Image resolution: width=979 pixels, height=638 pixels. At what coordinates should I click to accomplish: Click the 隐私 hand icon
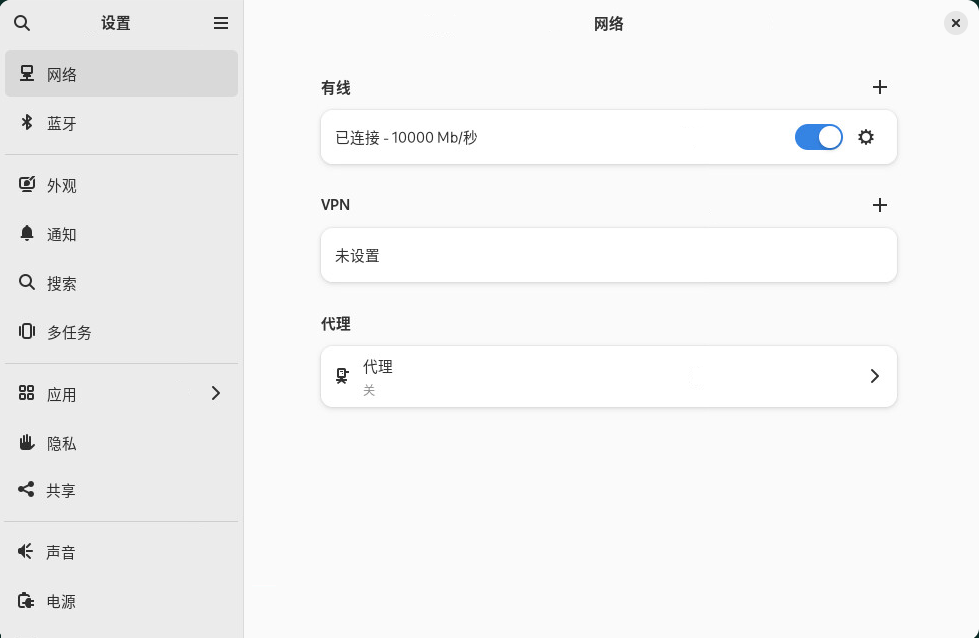[27, 443]
